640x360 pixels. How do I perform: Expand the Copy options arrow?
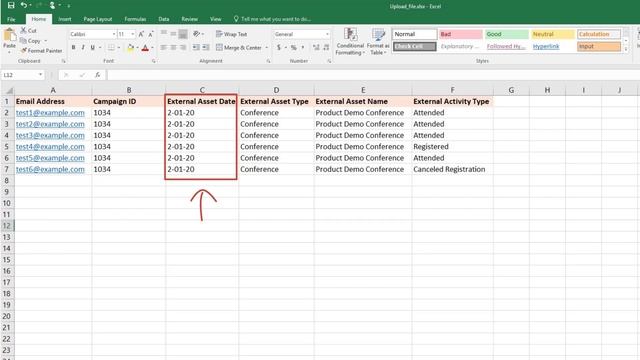tap(45, 41)
